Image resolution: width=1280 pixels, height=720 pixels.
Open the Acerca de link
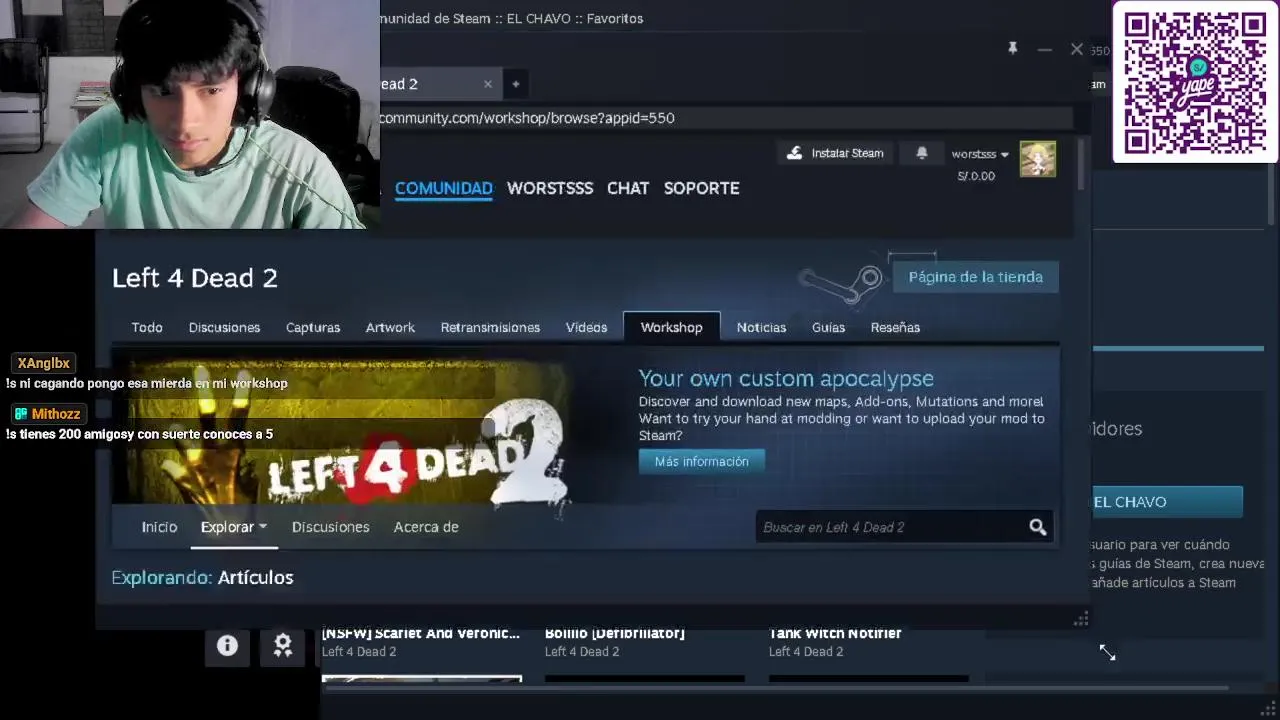point(426,527)
